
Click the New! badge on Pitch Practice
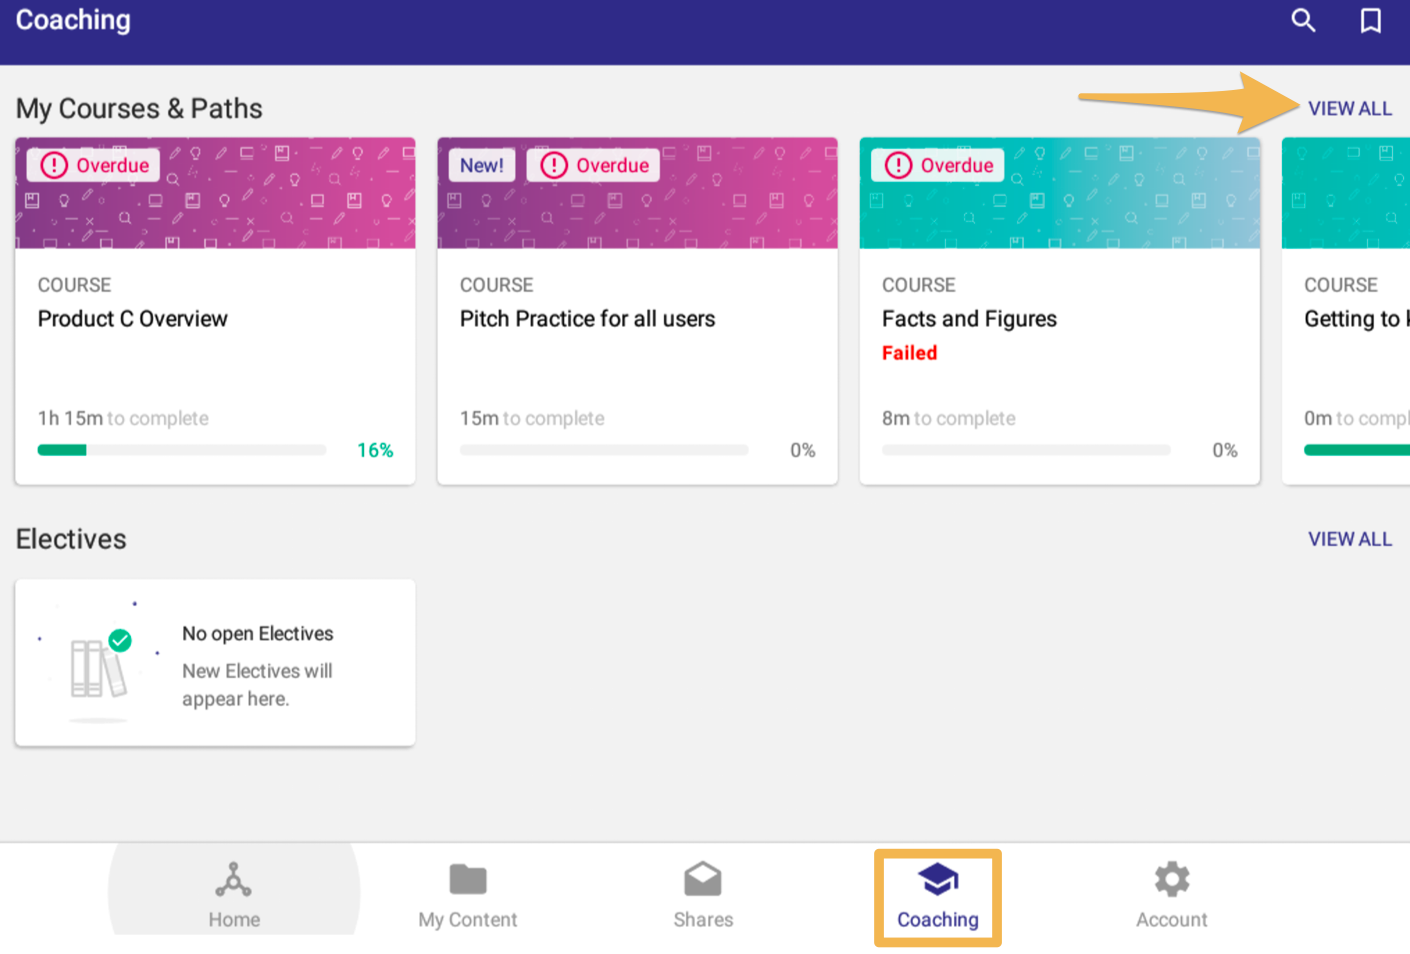point(481,165)
